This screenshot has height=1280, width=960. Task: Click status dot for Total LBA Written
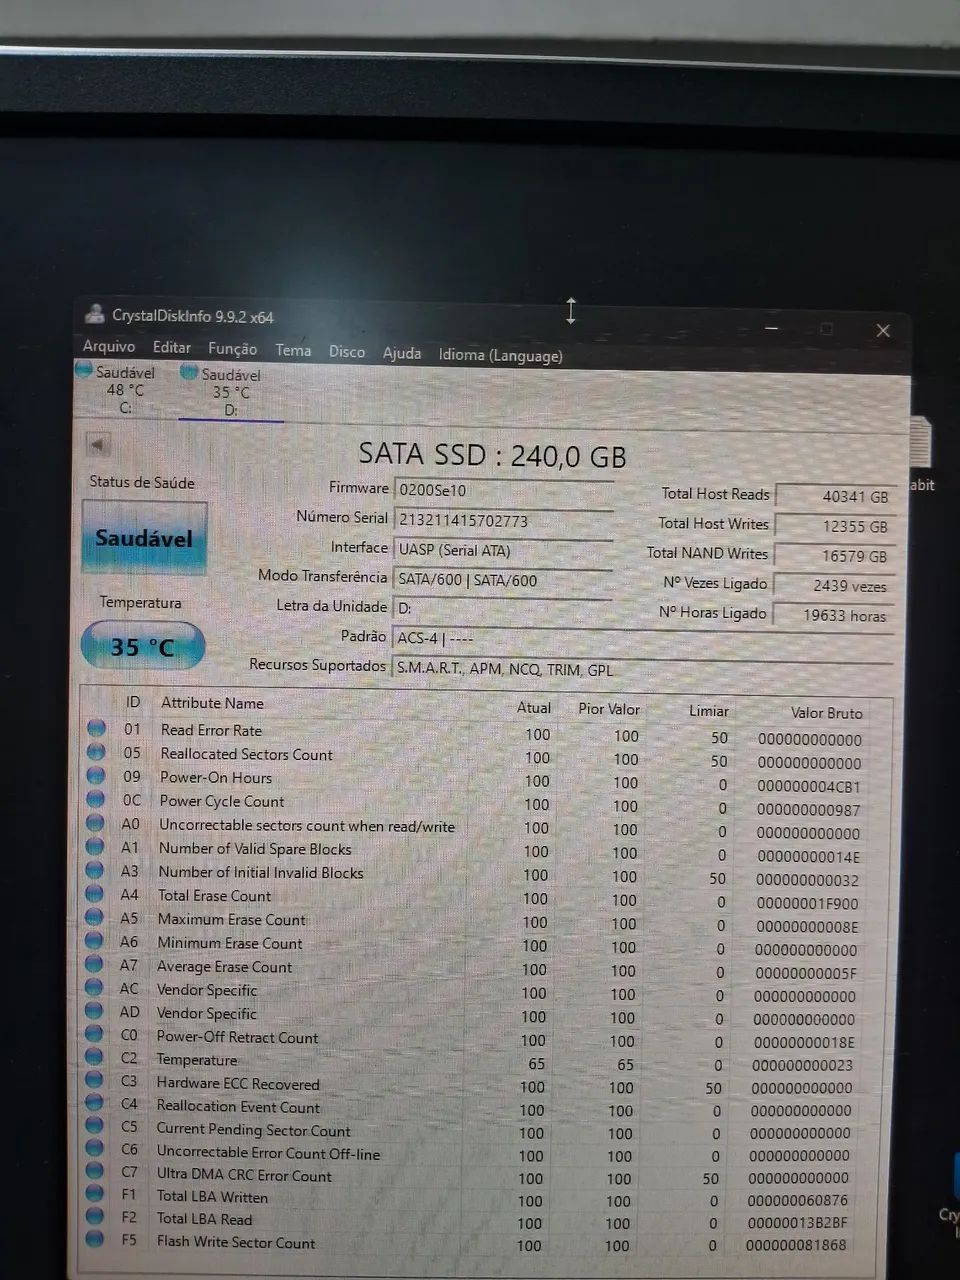pyautogui.click(x=95, y=1194)
